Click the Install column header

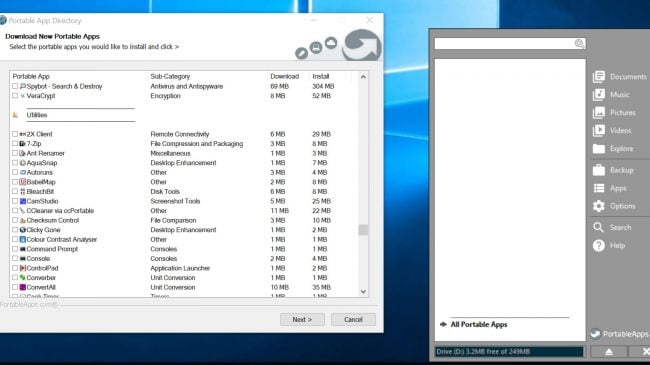click(x=320, y=76)
